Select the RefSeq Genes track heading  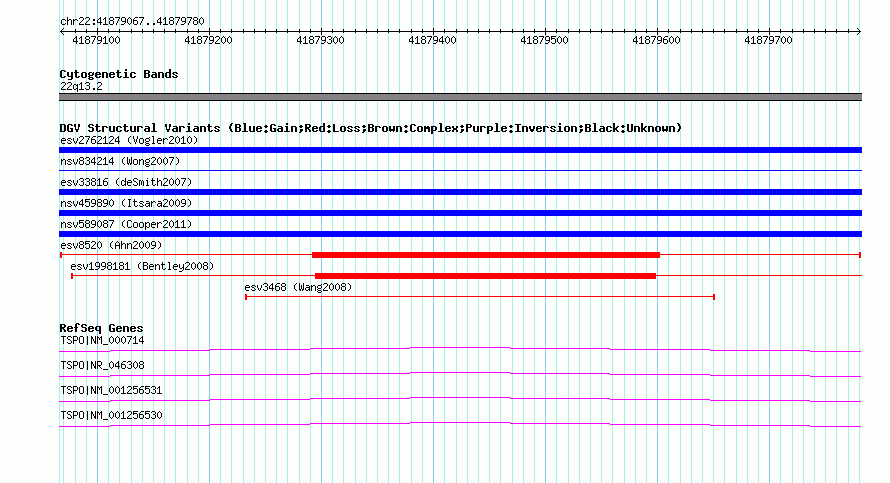(x=101, y=328)
